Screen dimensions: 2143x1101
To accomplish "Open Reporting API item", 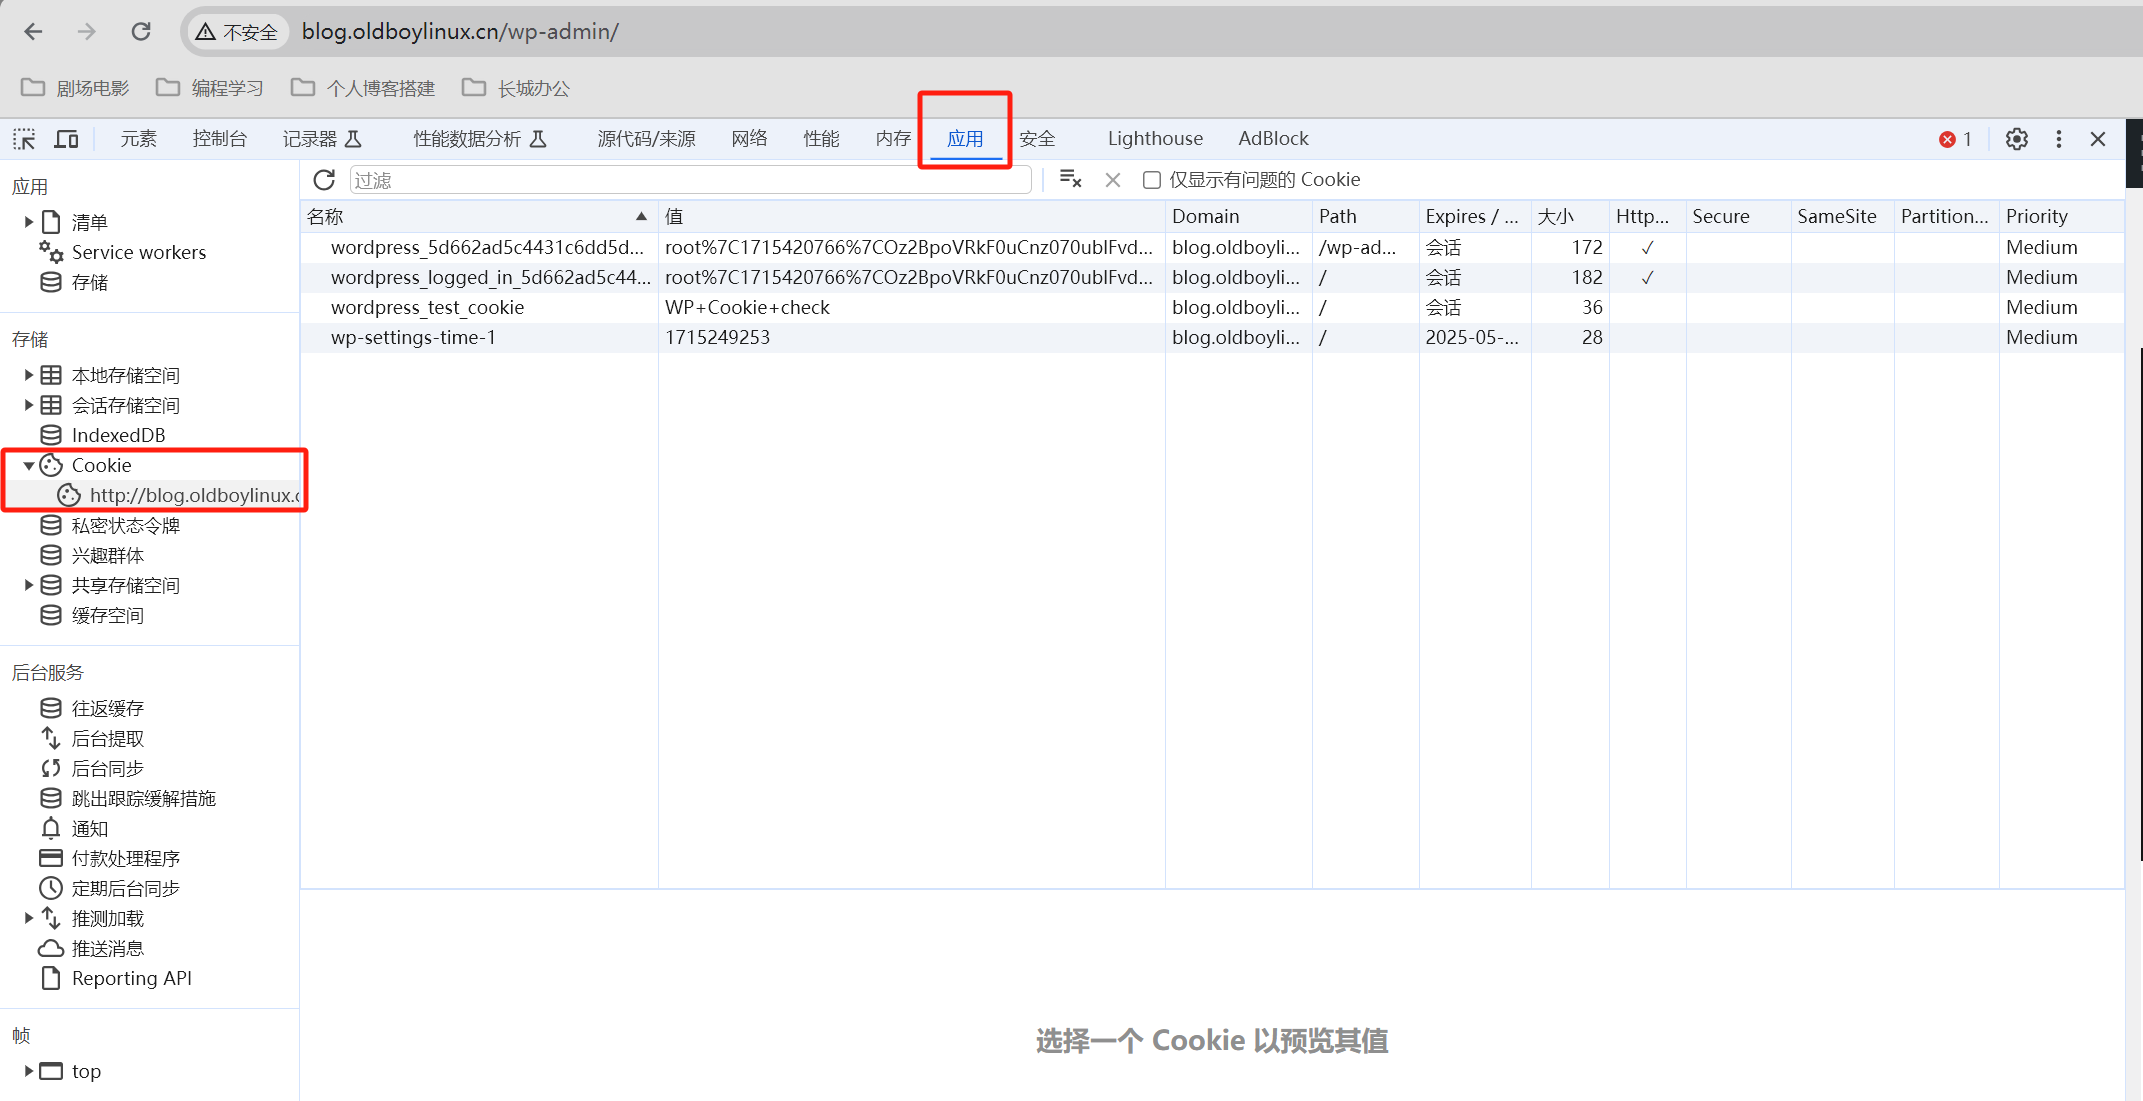I will point(131,978).
